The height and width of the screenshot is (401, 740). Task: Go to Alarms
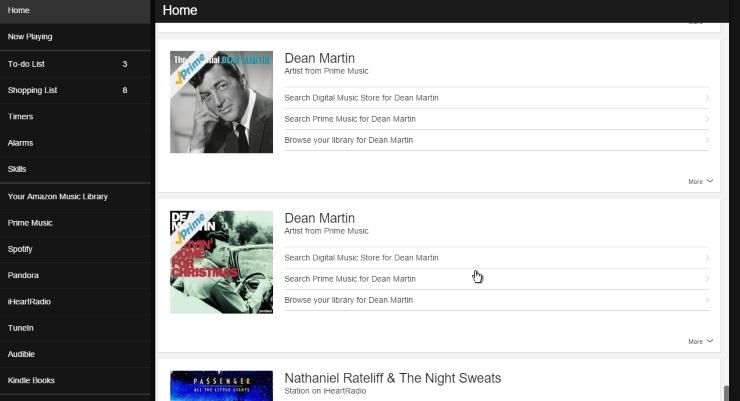tap(75, 143)
